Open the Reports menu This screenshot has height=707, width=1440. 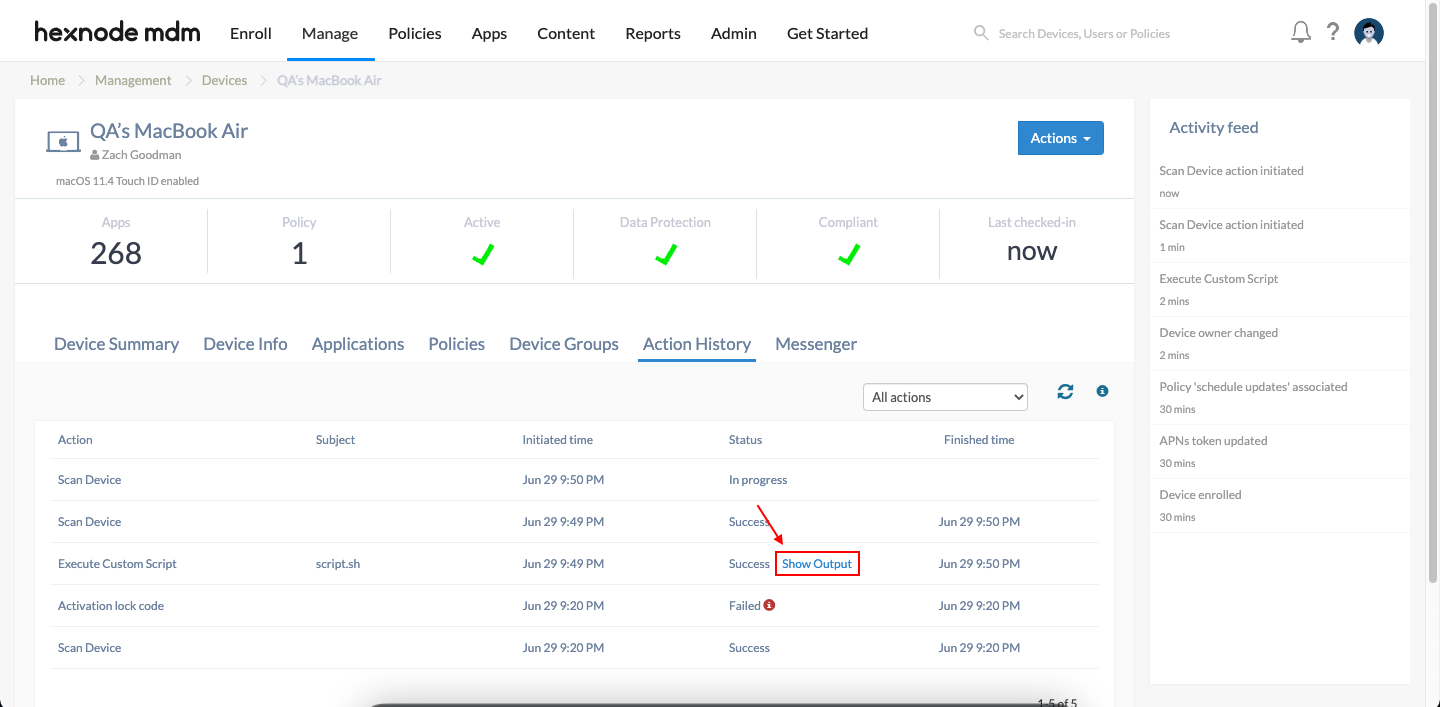[653, 33]
